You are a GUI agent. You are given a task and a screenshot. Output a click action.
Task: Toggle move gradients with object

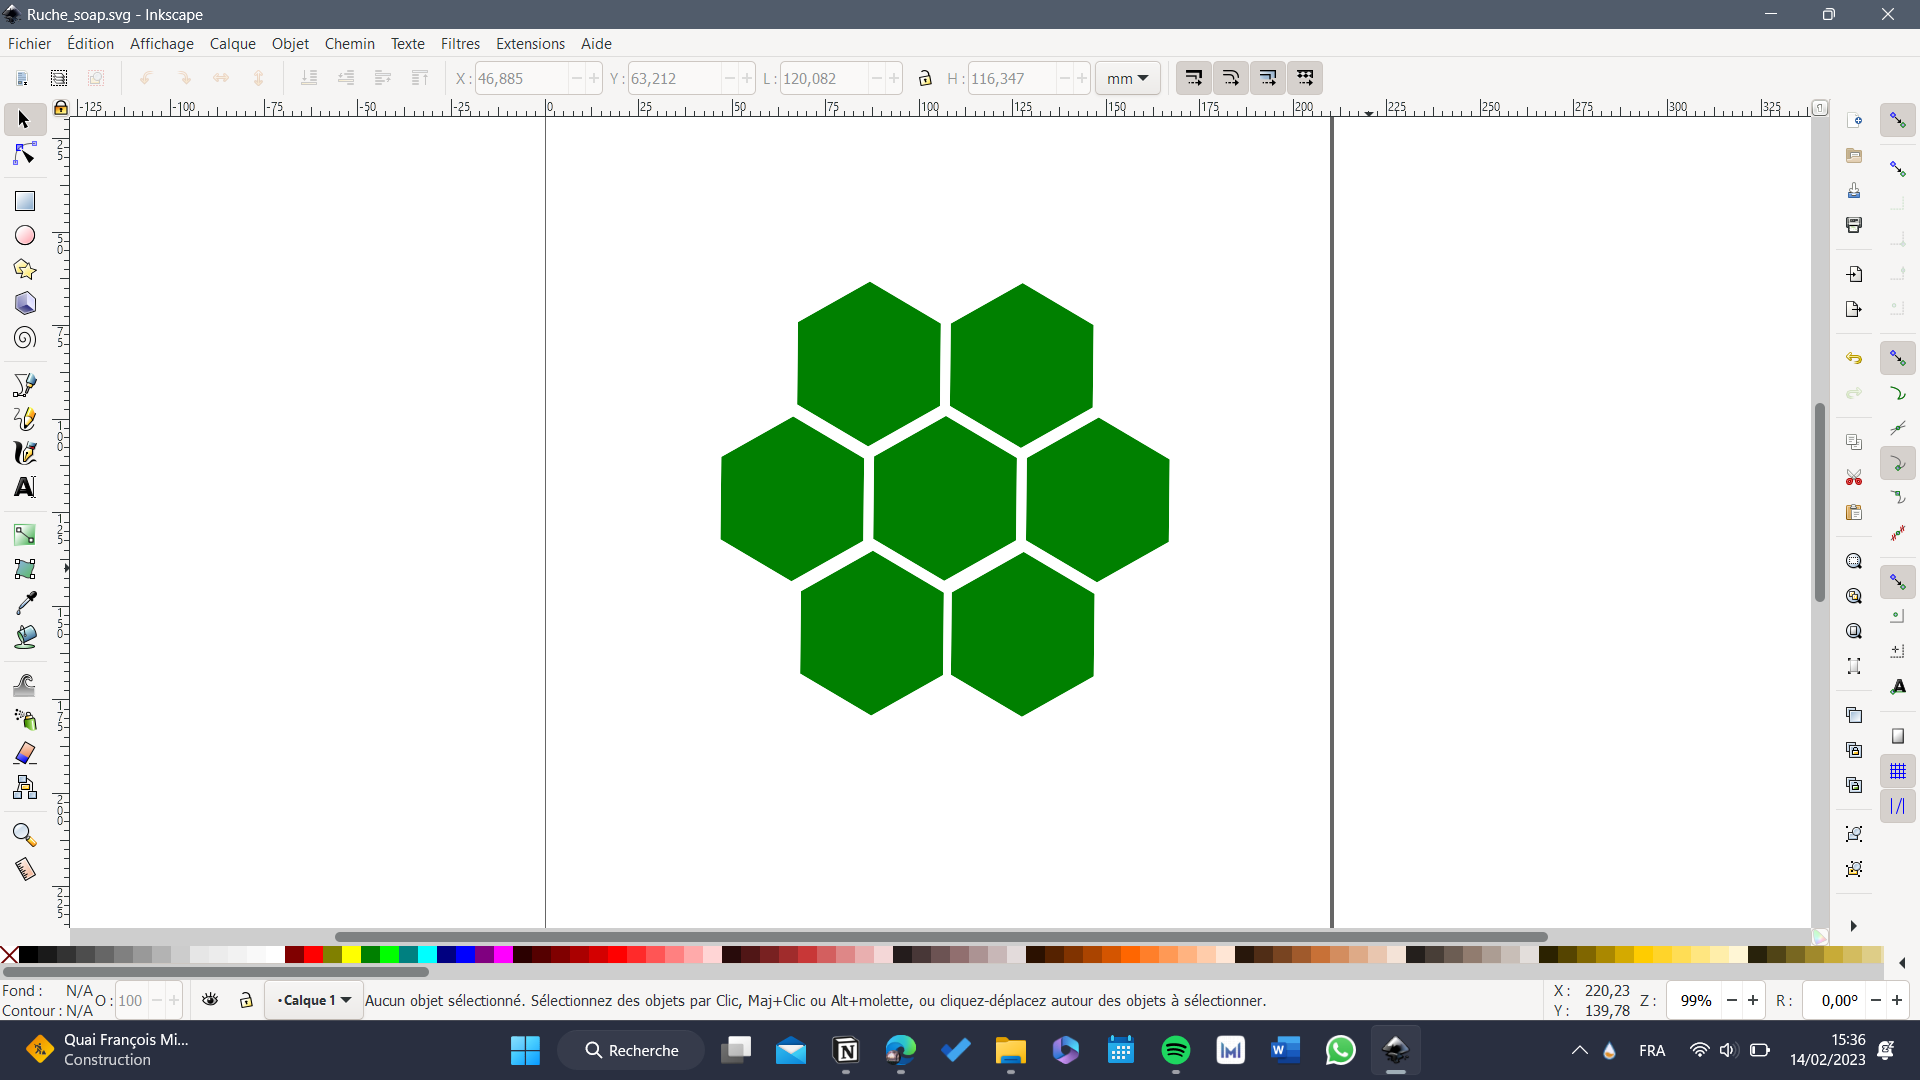point(1268,78)
